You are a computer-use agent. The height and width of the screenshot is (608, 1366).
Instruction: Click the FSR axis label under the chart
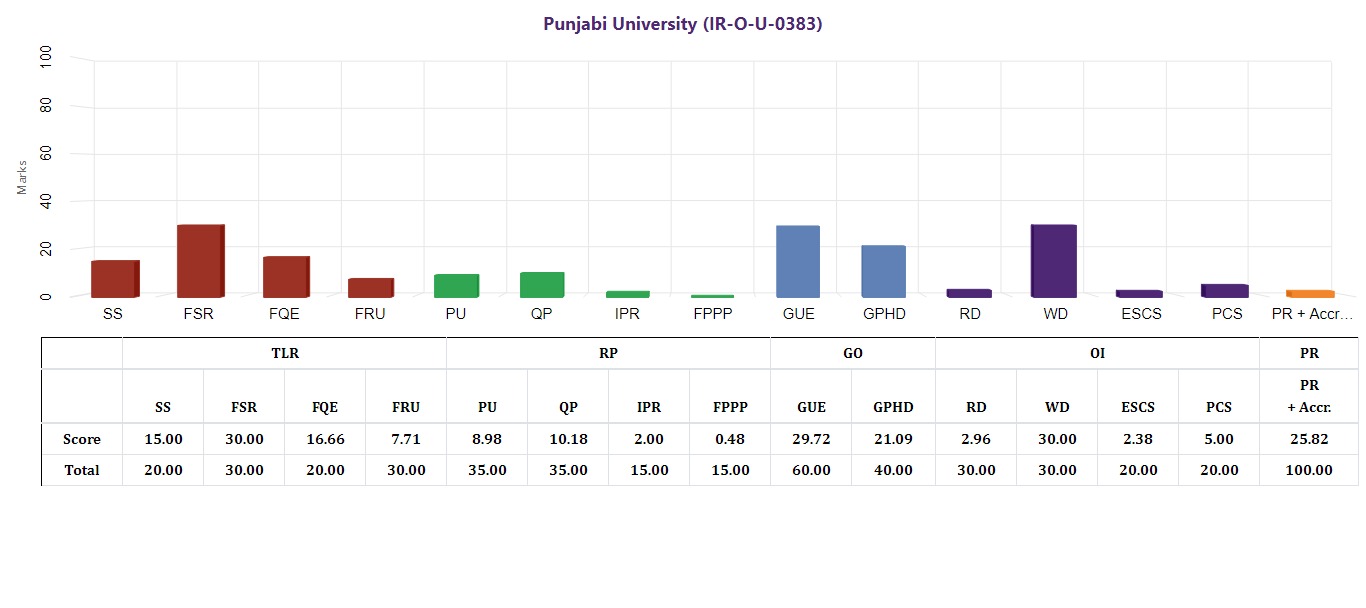198,314
